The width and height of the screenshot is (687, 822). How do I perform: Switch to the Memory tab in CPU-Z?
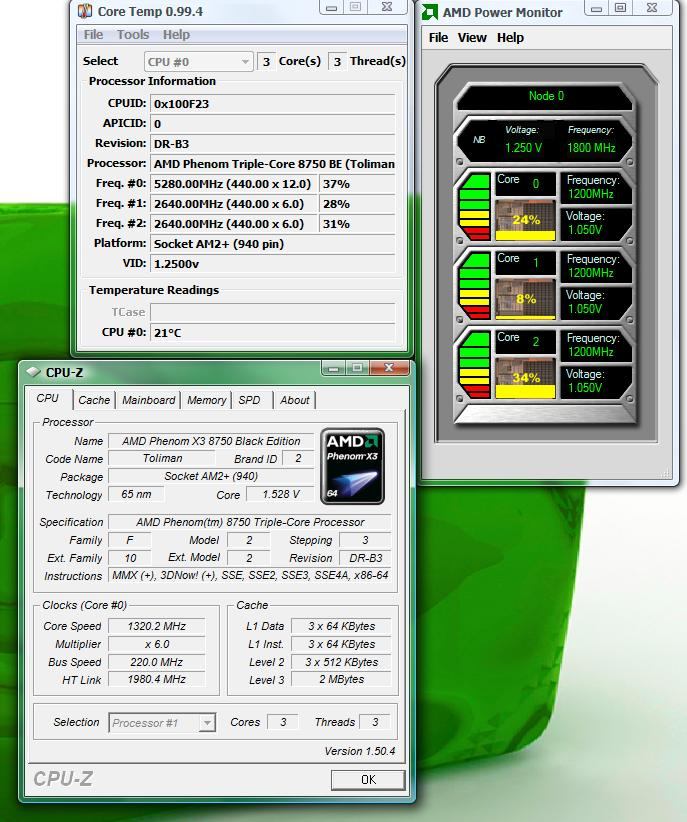(x=207, y=400)
